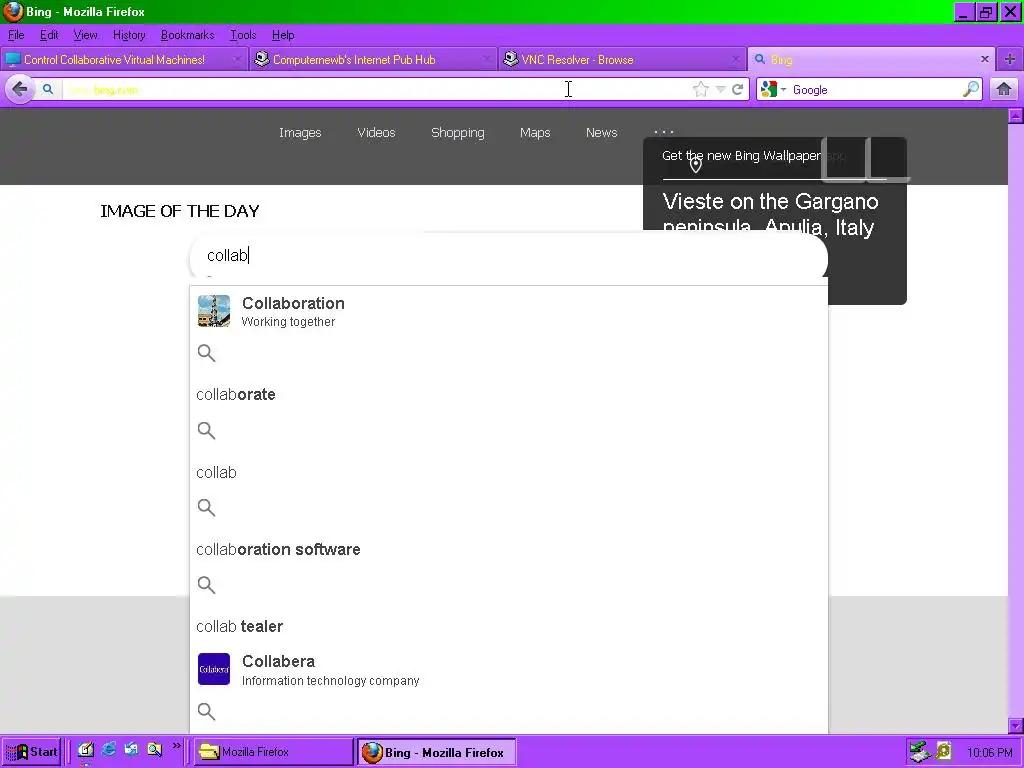Click the search folder quick launch icon

[154, 749]
